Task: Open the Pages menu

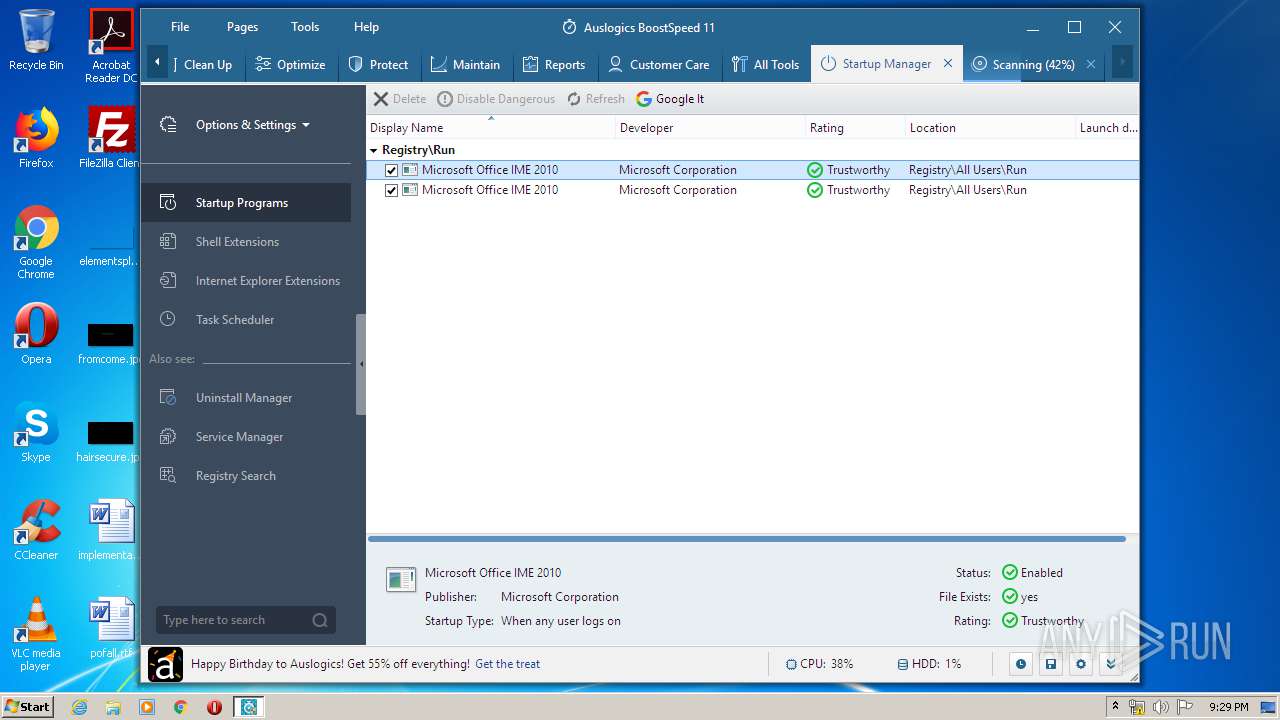Action: (x=242, y=27)
